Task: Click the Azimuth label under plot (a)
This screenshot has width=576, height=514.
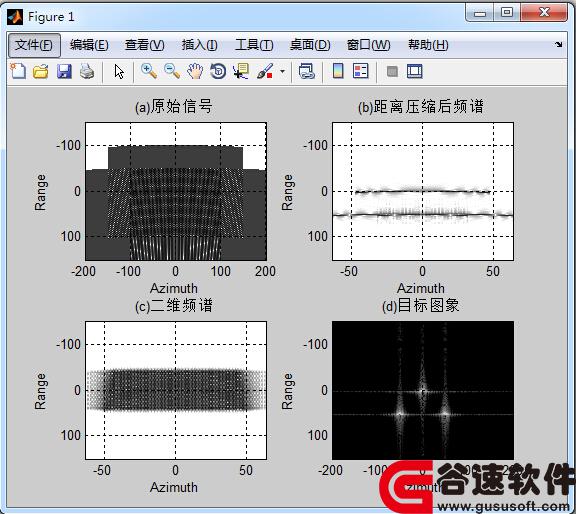Action: (x=174, y=288)
